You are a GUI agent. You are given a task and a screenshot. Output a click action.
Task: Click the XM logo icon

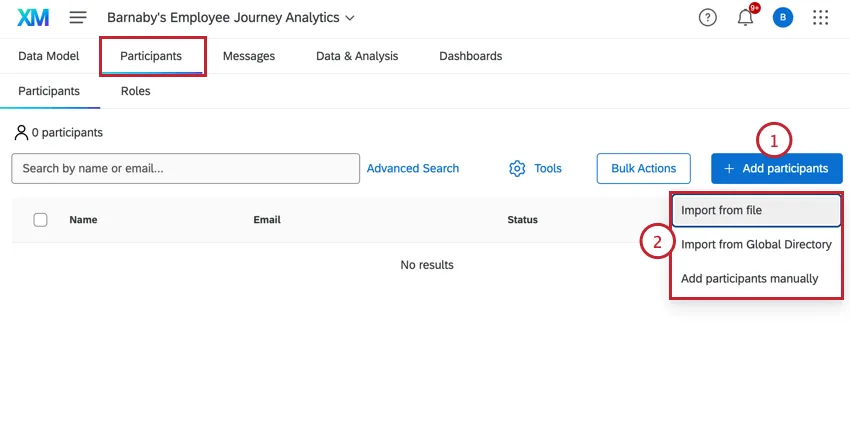tap(33, 18)
